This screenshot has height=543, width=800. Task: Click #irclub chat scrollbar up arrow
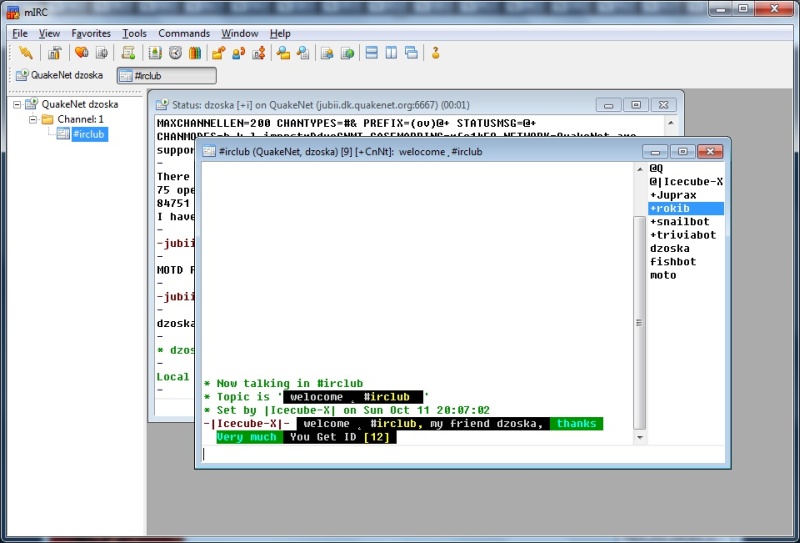tap(639, 168)
